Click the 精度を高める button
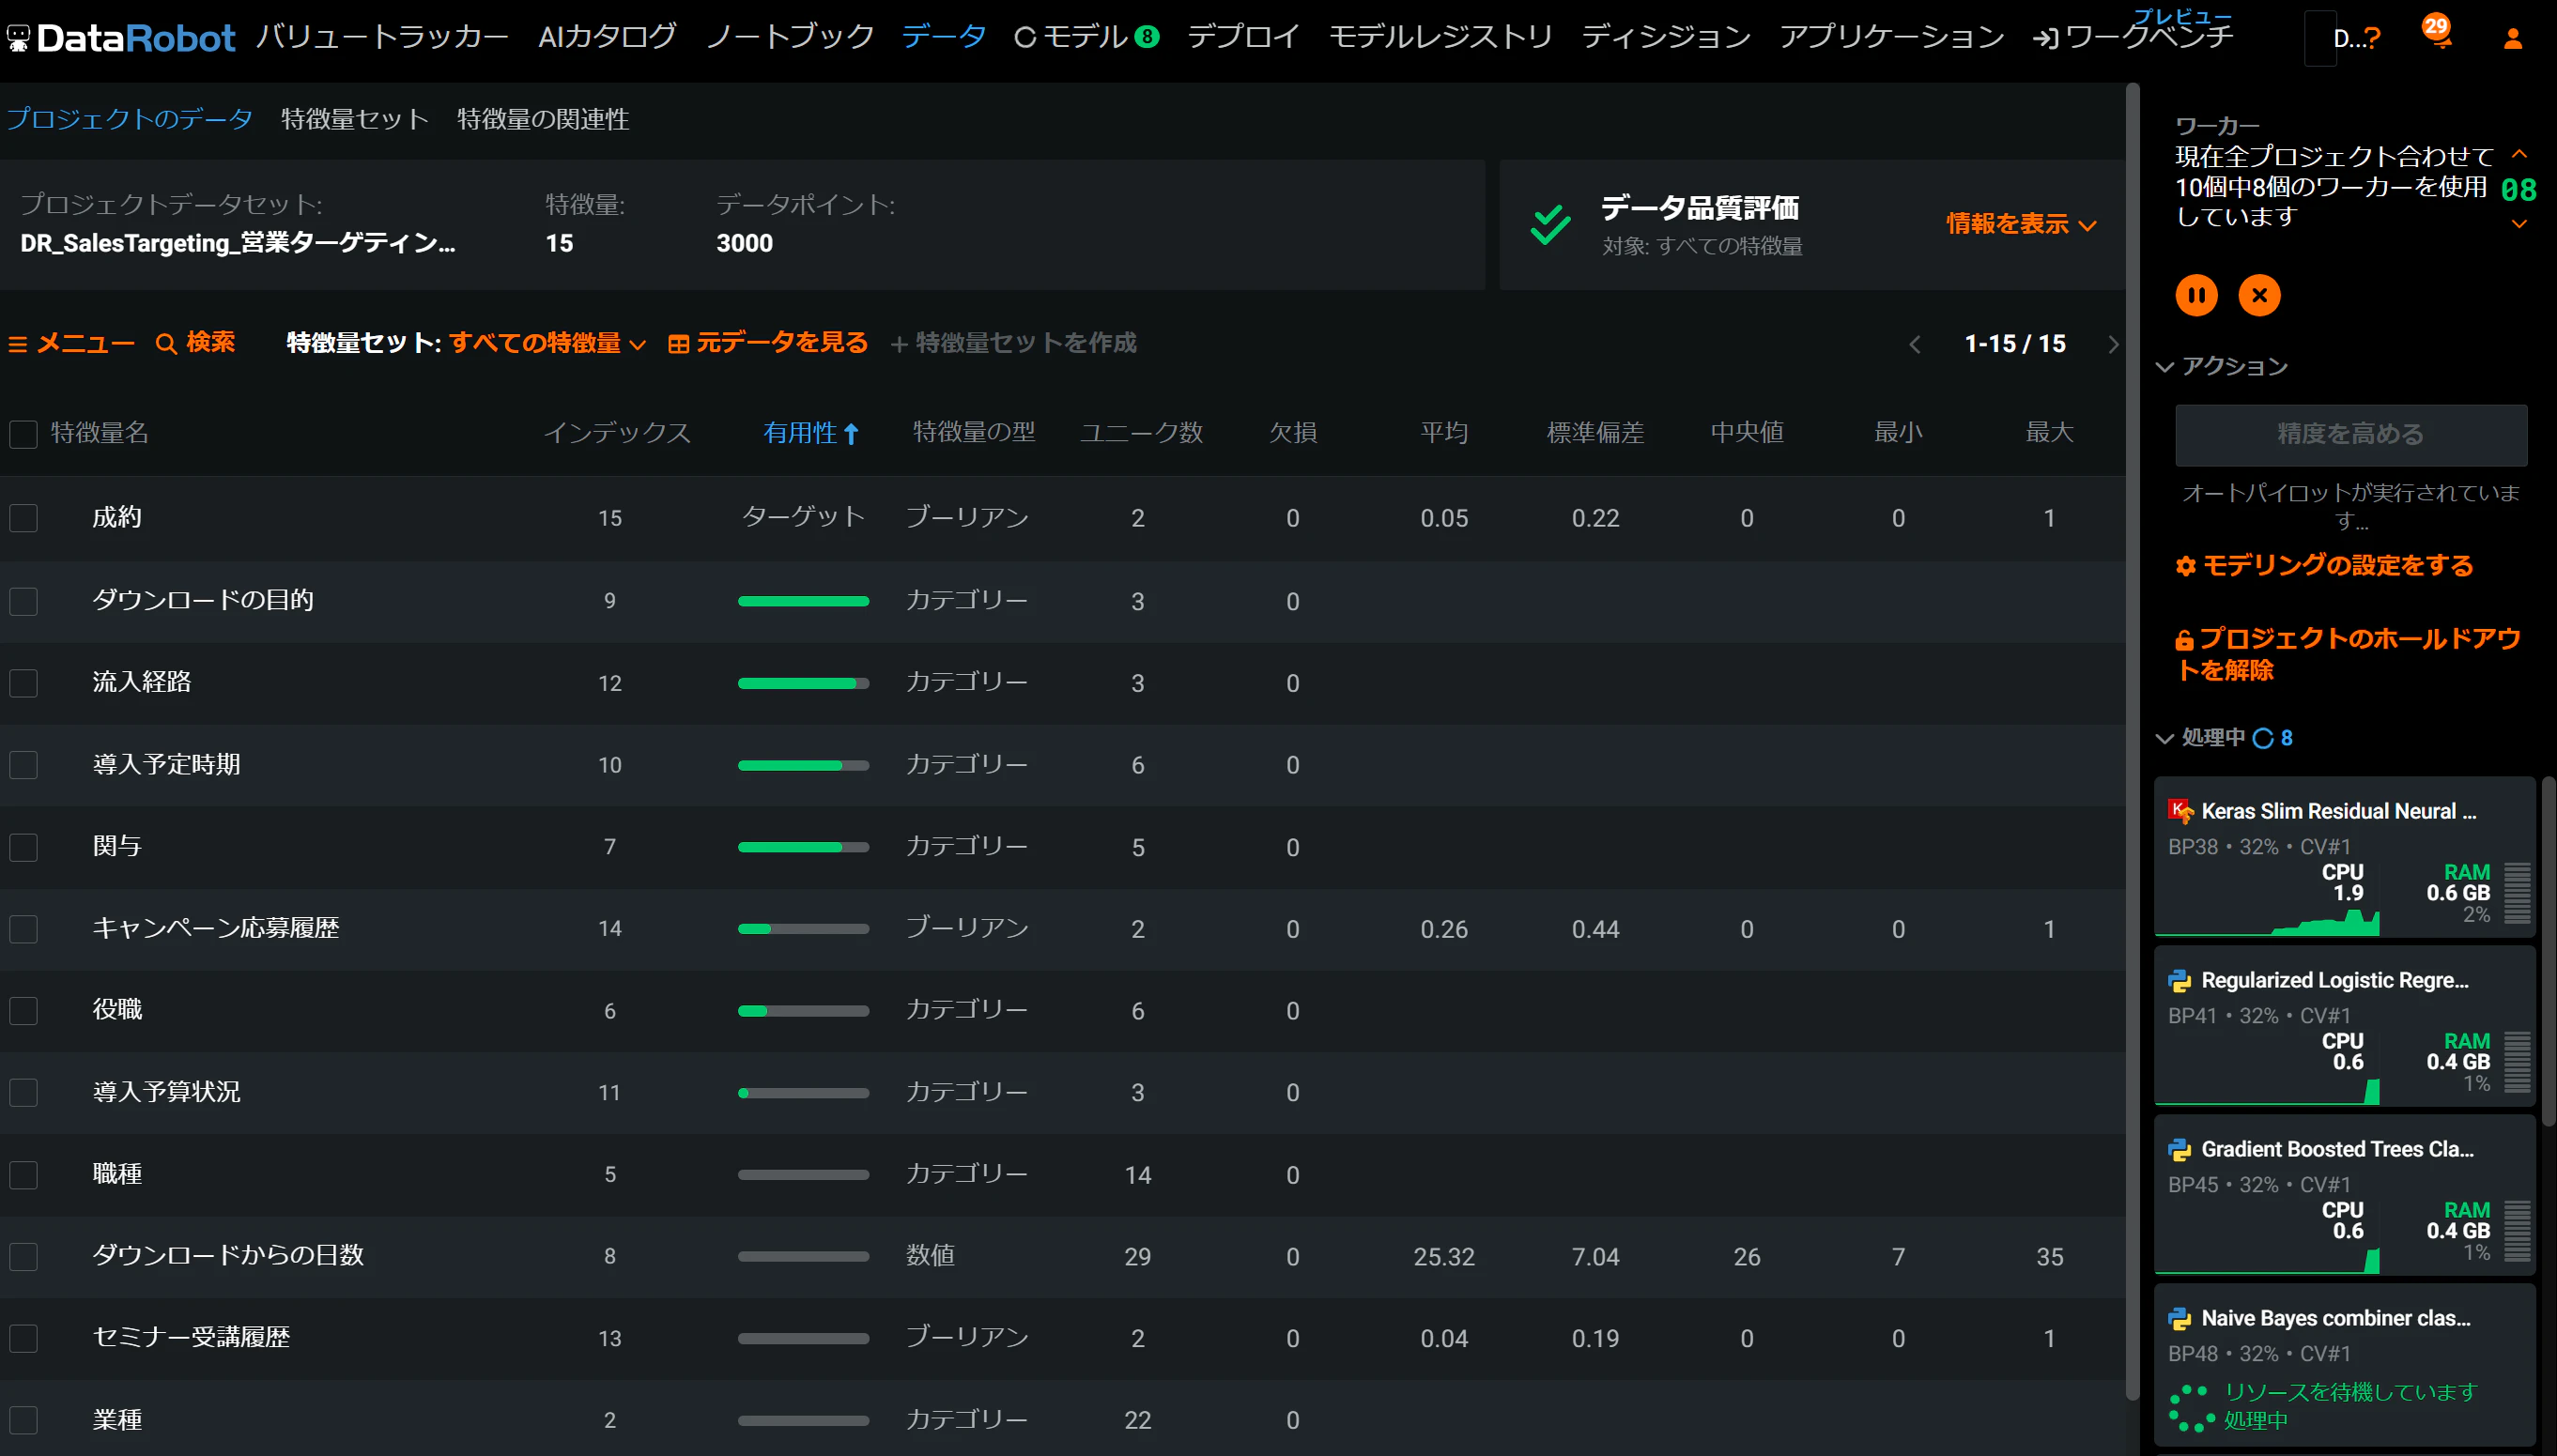This screenshot has height=1456, width=2557. pyautogui.click(x=2350, y=435)
